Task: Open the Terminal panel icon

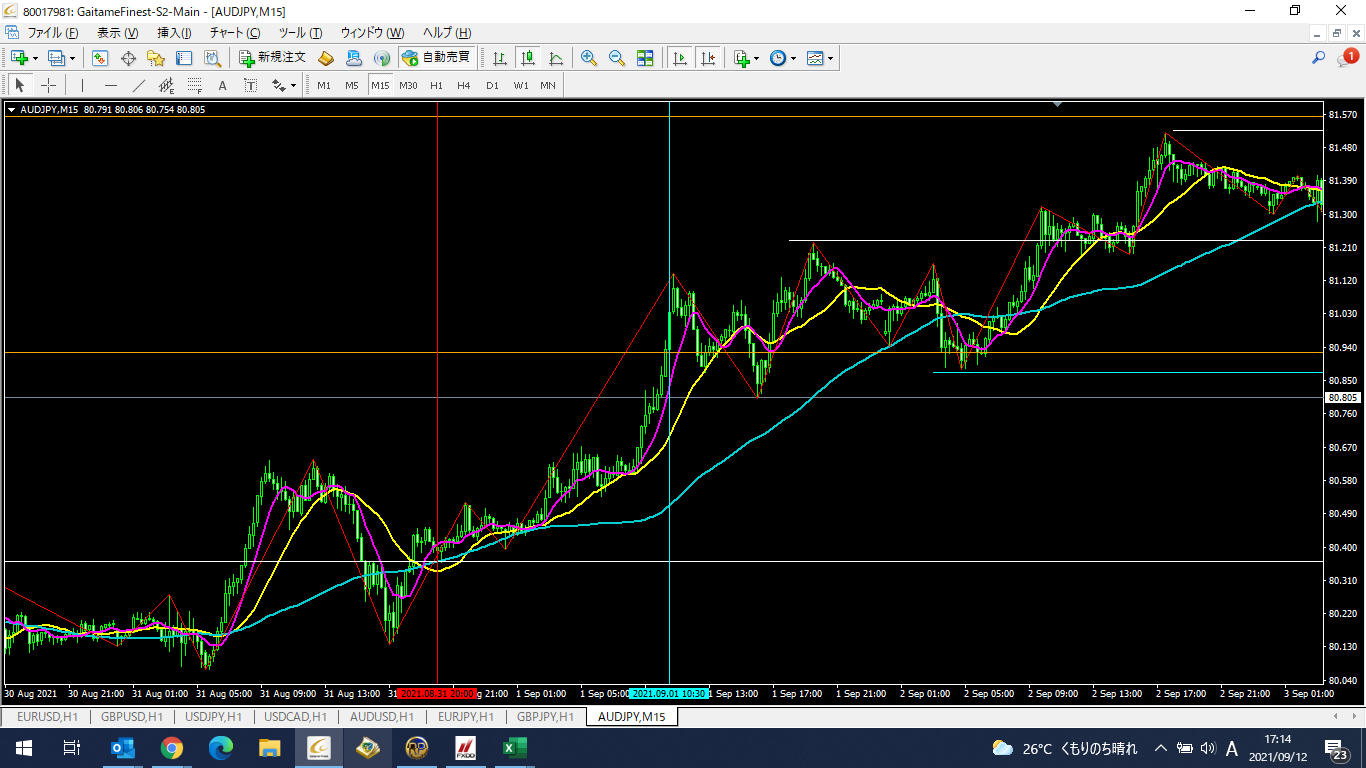Action: click(x=184, y=58)
